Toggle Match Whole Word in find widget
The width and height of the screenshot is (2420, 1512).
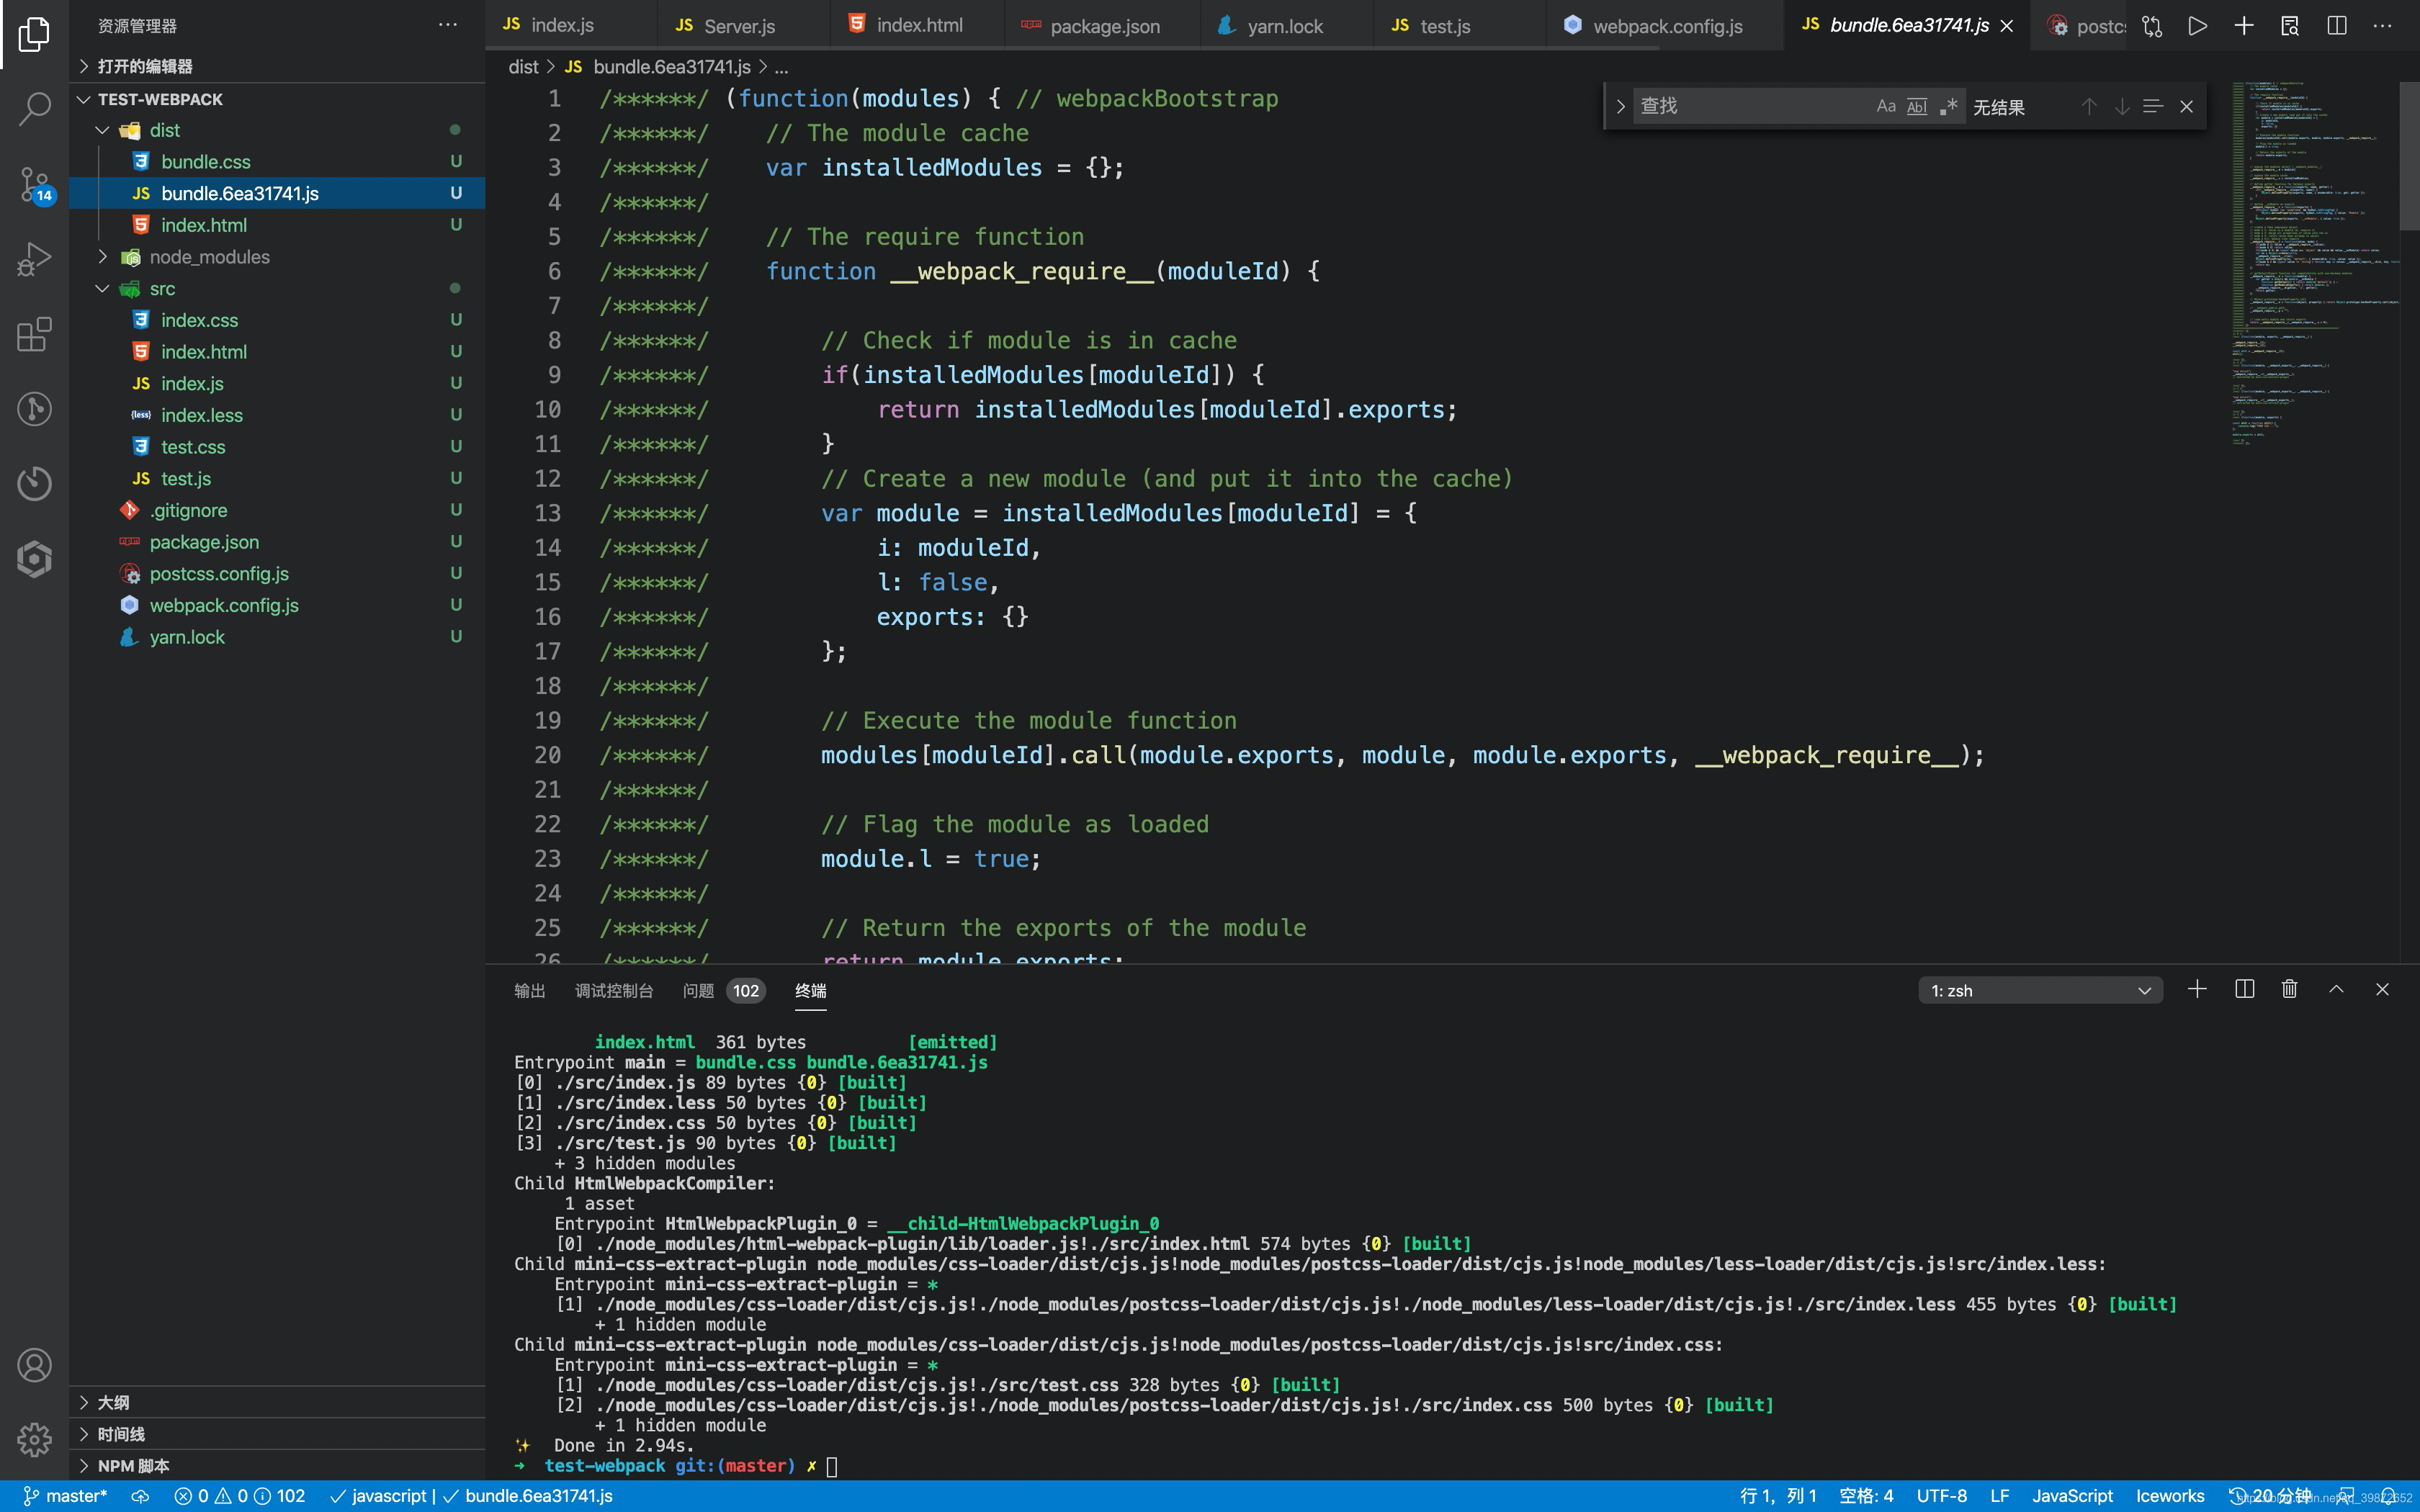pyautogui.click(x=1917, y=106)
